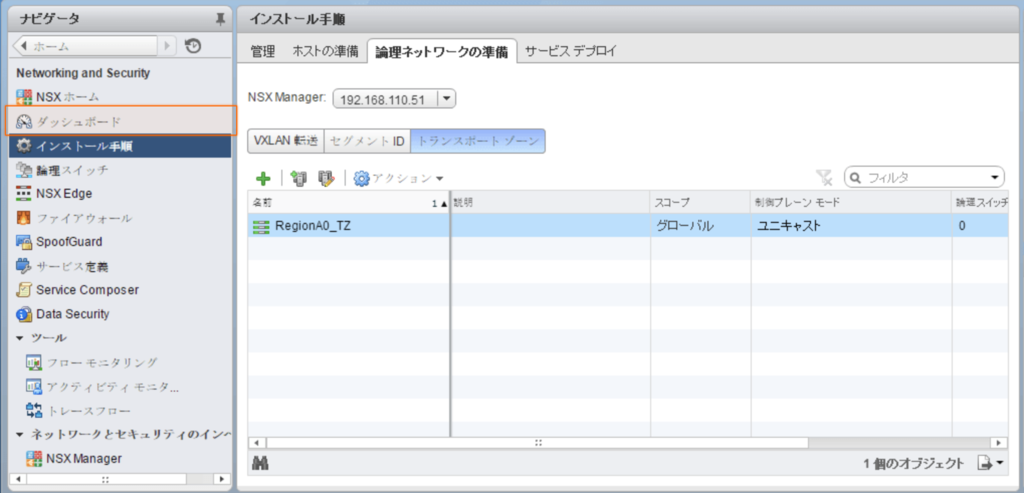Screen dimensions: 1024x493
Task: Open NSX Manager IP address dropdown
Action: (x=447, y=99)
